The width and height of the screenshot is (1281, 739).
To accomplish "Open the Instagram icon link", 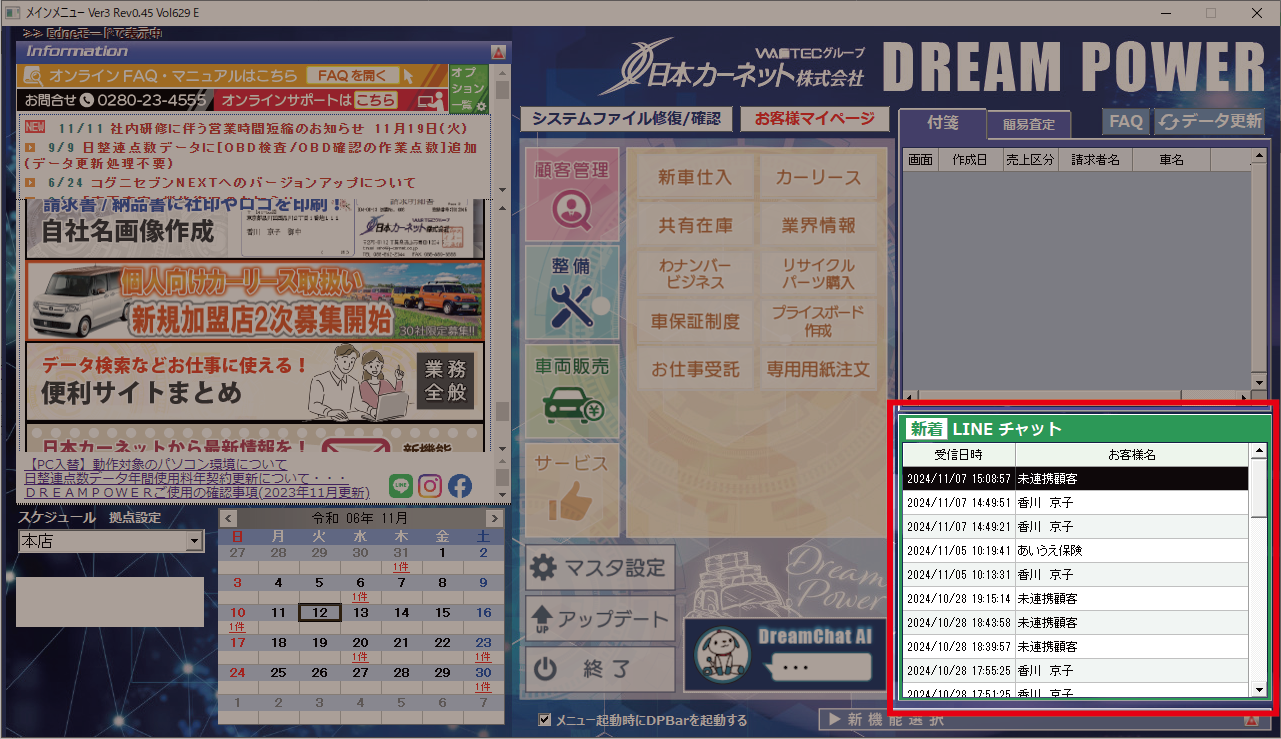I will click(x=430, y=485).
